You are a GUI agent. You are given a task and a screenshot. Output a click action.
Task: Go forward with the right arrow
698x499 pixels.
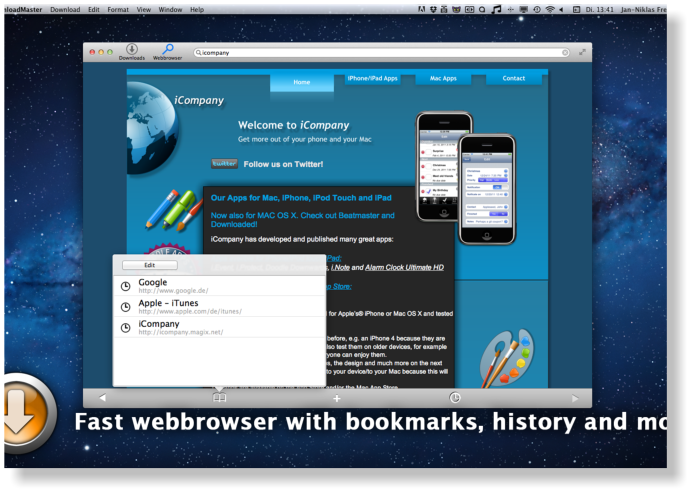point(575,398)
